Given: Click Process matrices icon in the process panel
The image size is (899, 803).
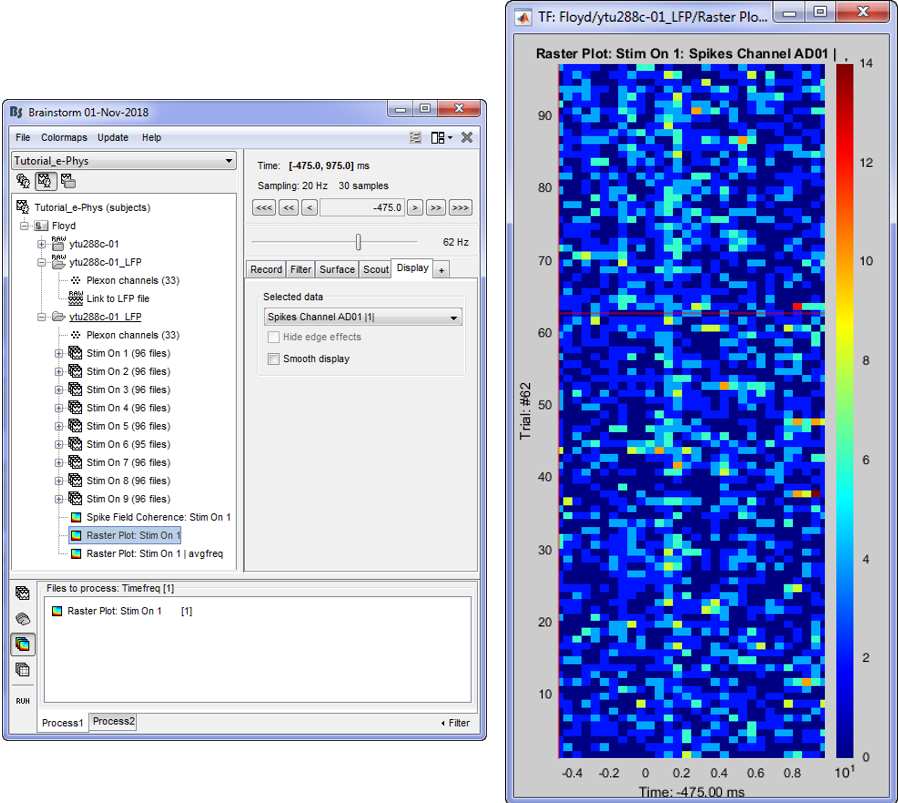Looking at the screenshot, I should (x=23, y=670).
